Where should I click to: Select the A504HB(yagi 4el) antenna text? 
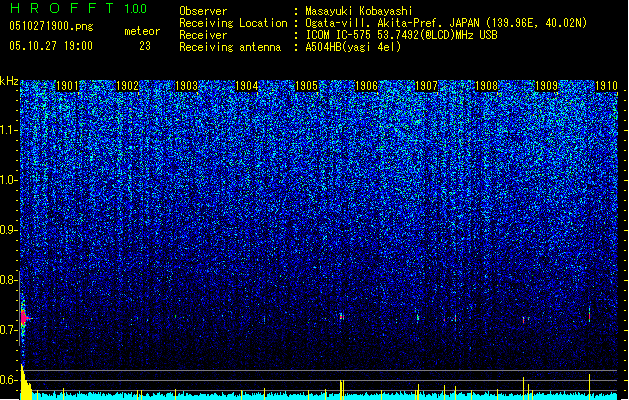pos(353,47)
